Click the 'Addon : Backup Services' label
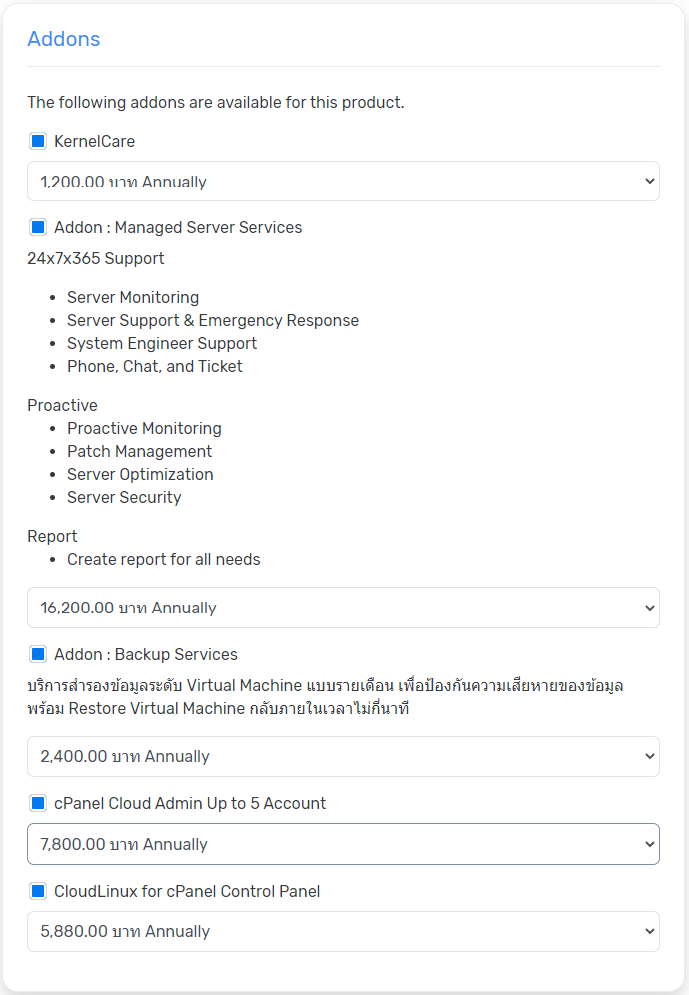The image size is (689, 995). point(146,655)
